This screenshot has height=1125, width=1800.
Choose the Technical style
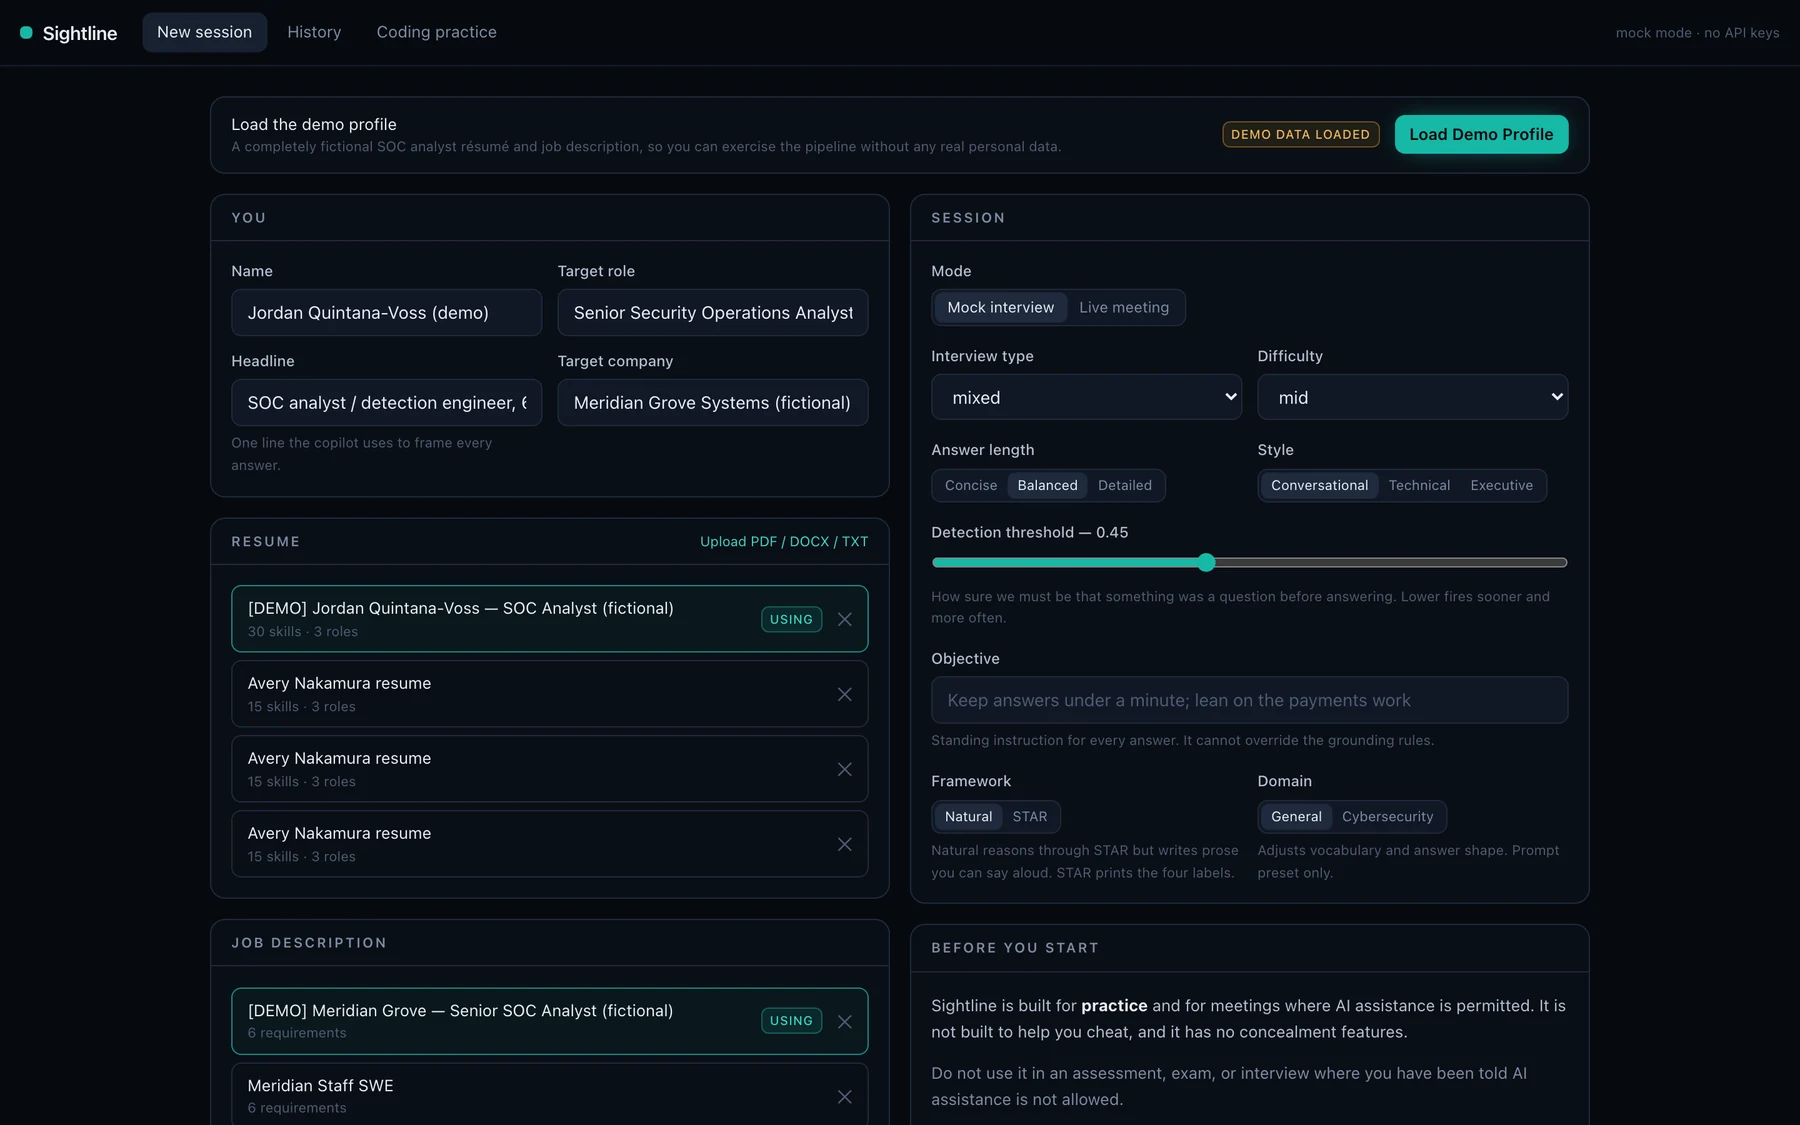click(x=1419, y=485)
